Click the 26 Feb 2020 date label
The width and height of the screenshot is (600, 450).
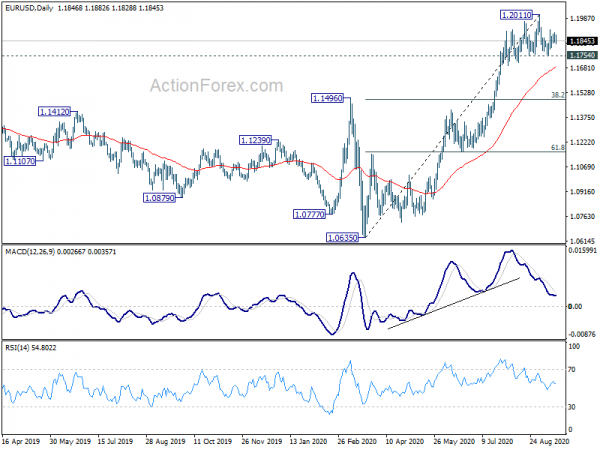(x=357, y=442)
